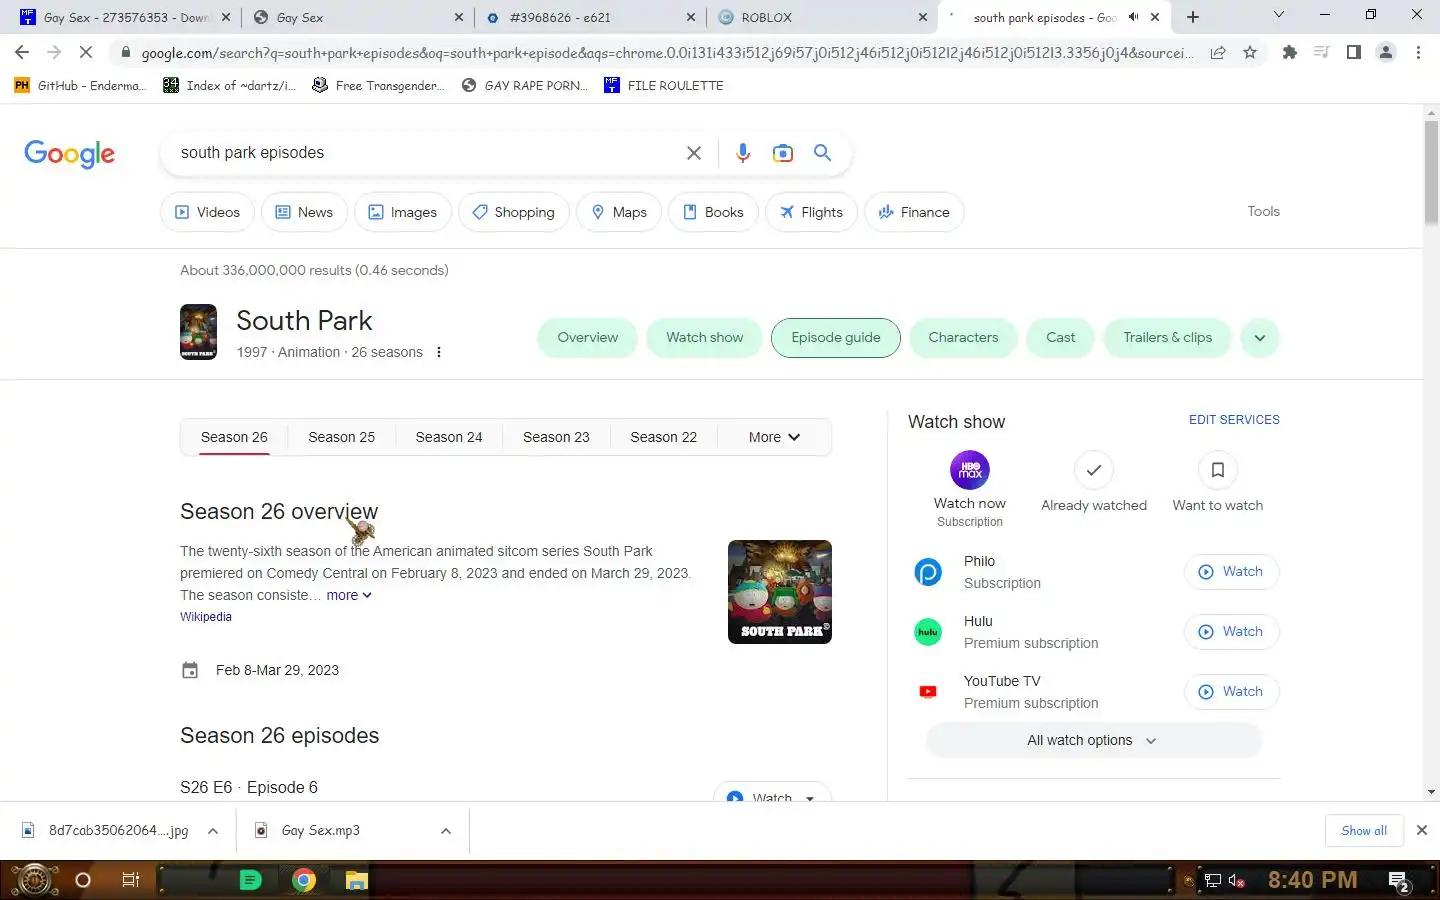Screen dimensions: 1440x900
Task: Switch to the Season 25 tab
Action: pyautogui.click(x=341, y=437)
